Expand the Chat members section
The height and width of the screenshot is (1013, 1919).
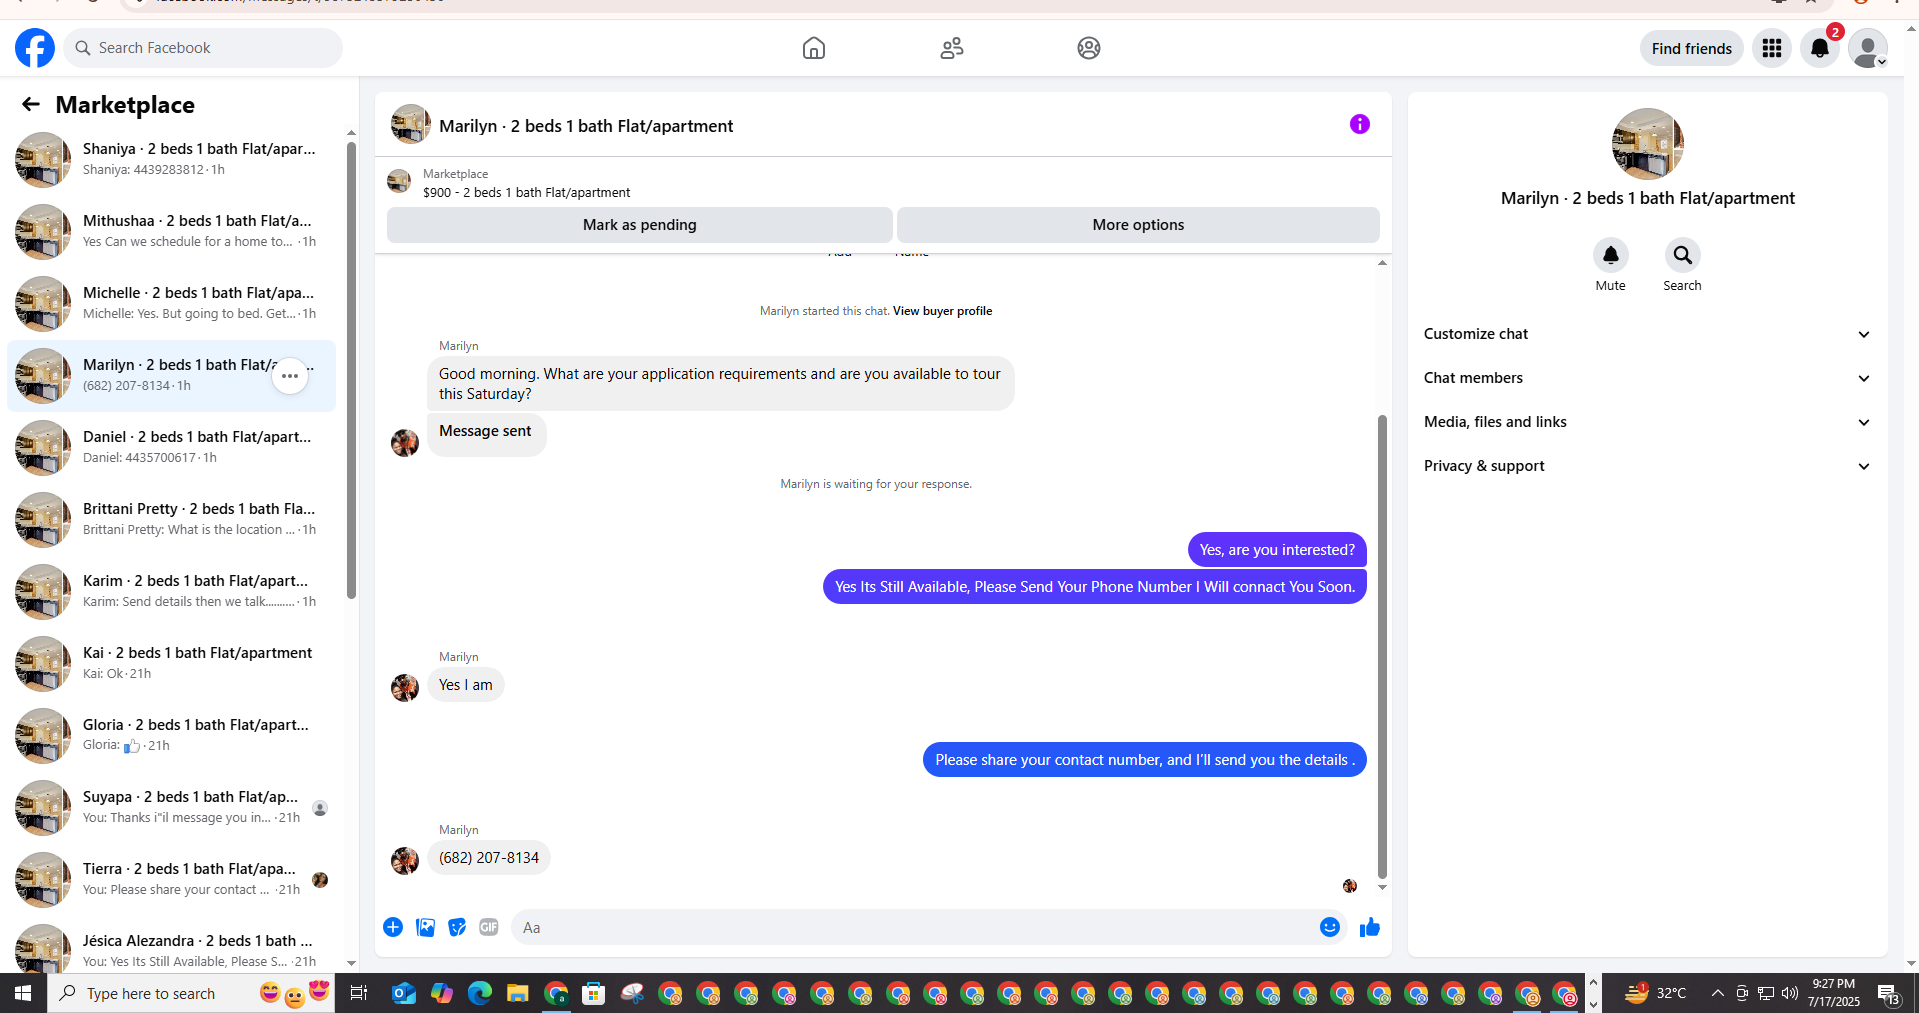pos(1648,378)
